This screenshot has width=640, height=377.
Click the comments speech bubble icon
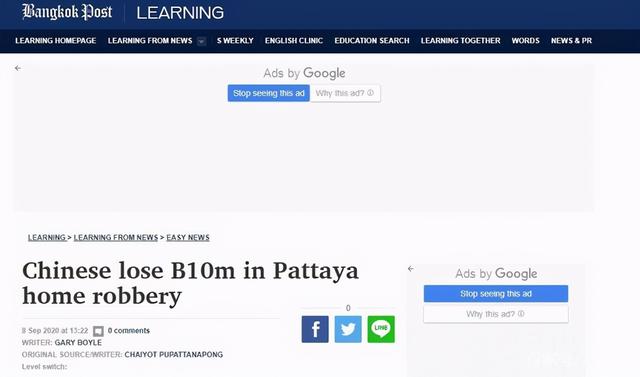98,331
